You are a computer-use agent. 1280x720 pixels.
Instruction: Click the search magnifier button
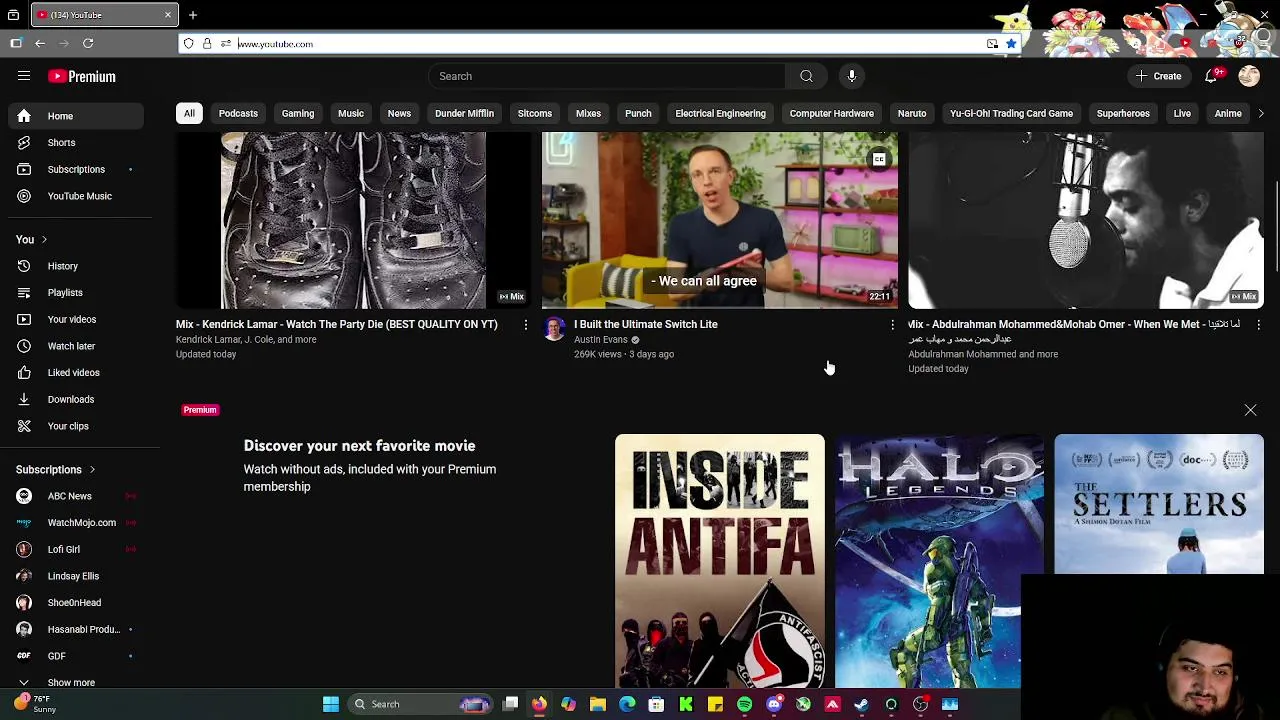(x=806, y=76)
